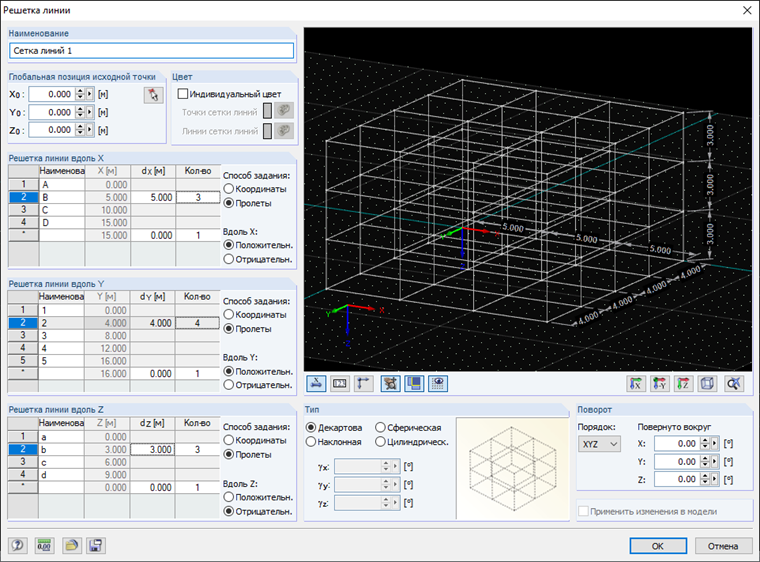Select Координаты option for grid along X
The width and height of the screenshot is (760, 562).
pyautogui.click(x=229, y=188)
